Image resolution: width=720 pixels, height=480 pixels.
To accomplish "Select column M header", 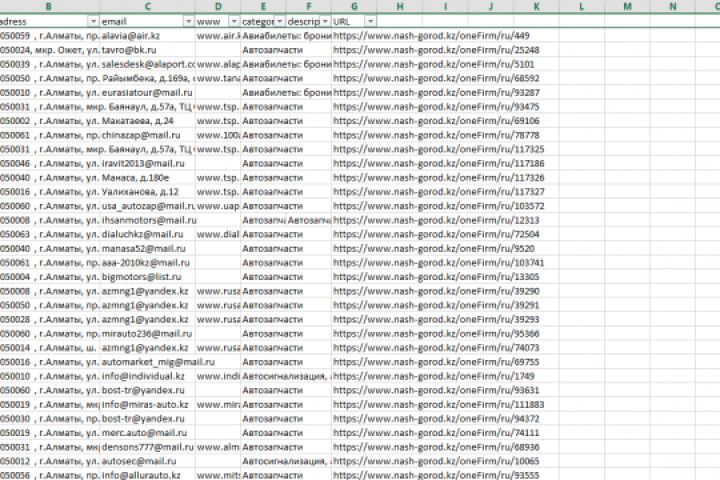I will click(627, 6).
